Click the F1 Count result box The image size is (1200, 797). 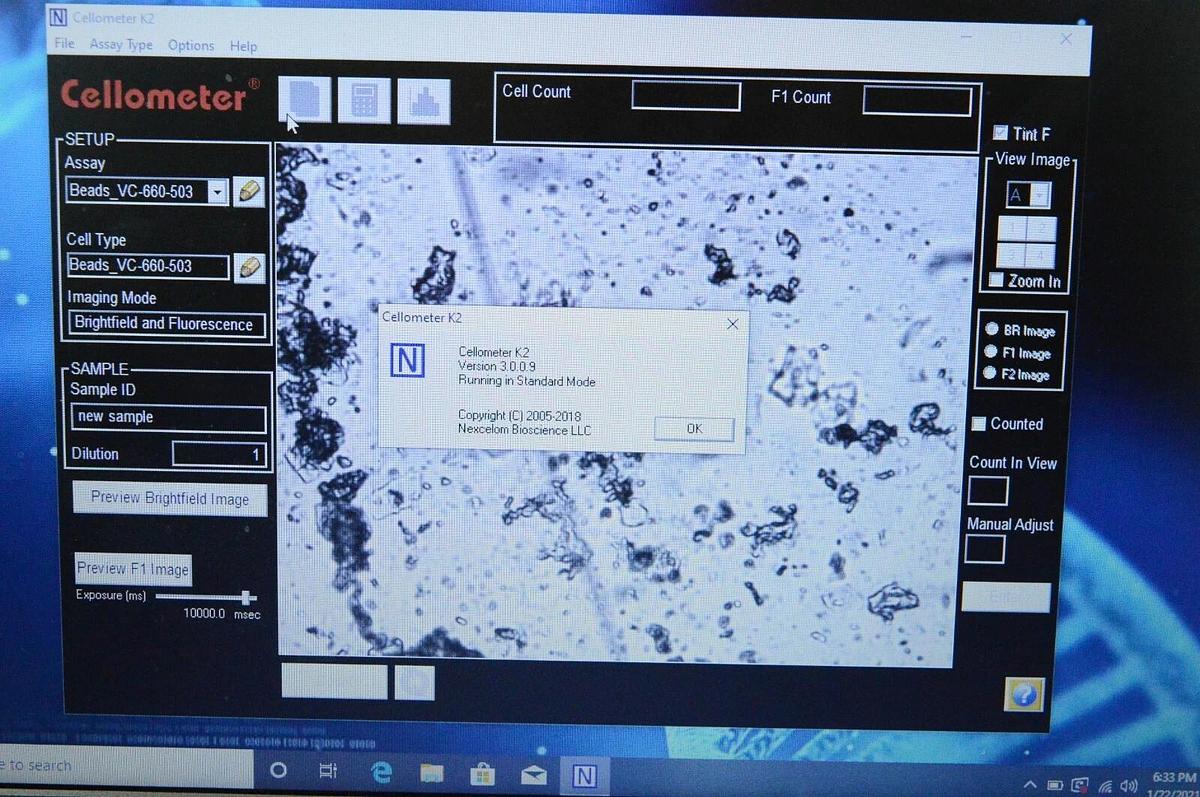point(918,101)
